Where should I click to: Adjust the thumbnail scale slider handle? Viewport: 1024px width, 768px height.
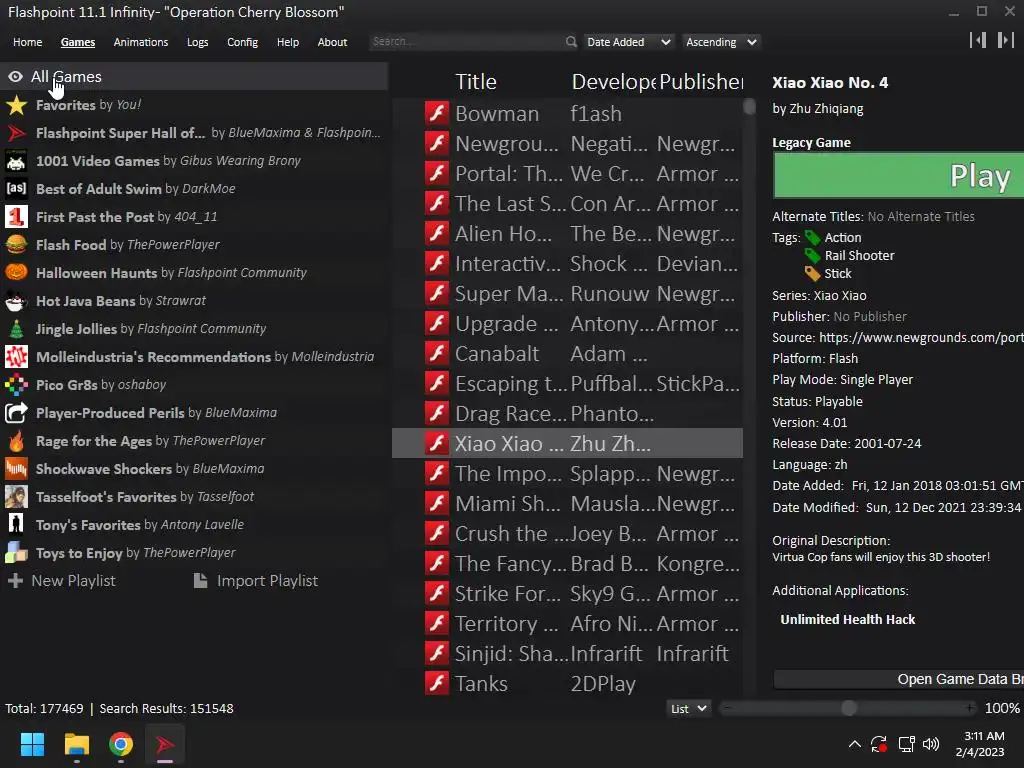[x=848, y=708]
